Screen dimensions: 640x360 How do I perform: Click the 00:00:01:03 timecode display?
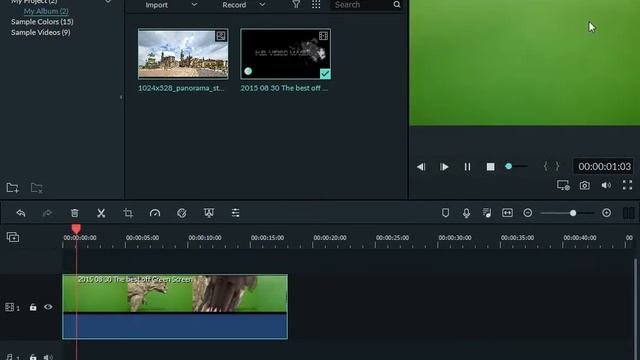pos(604,167)
